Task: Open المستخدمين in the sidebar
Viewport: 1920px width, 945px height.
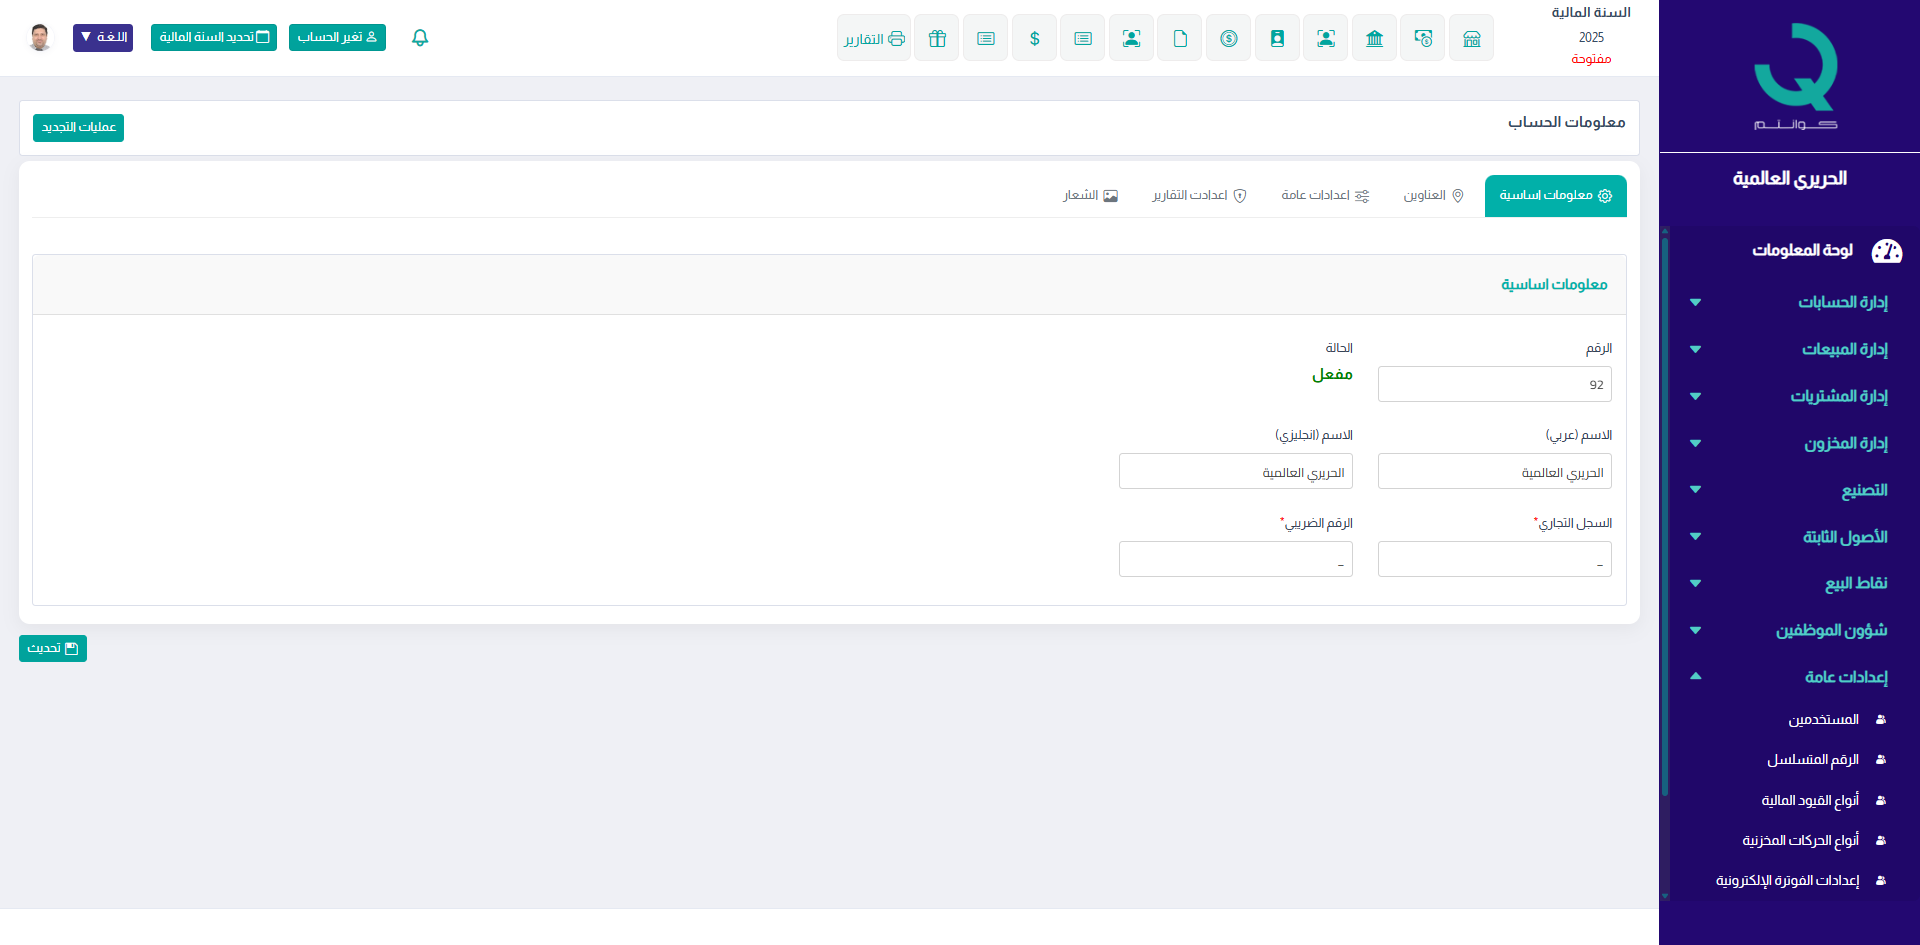Action: (1823, 720)
